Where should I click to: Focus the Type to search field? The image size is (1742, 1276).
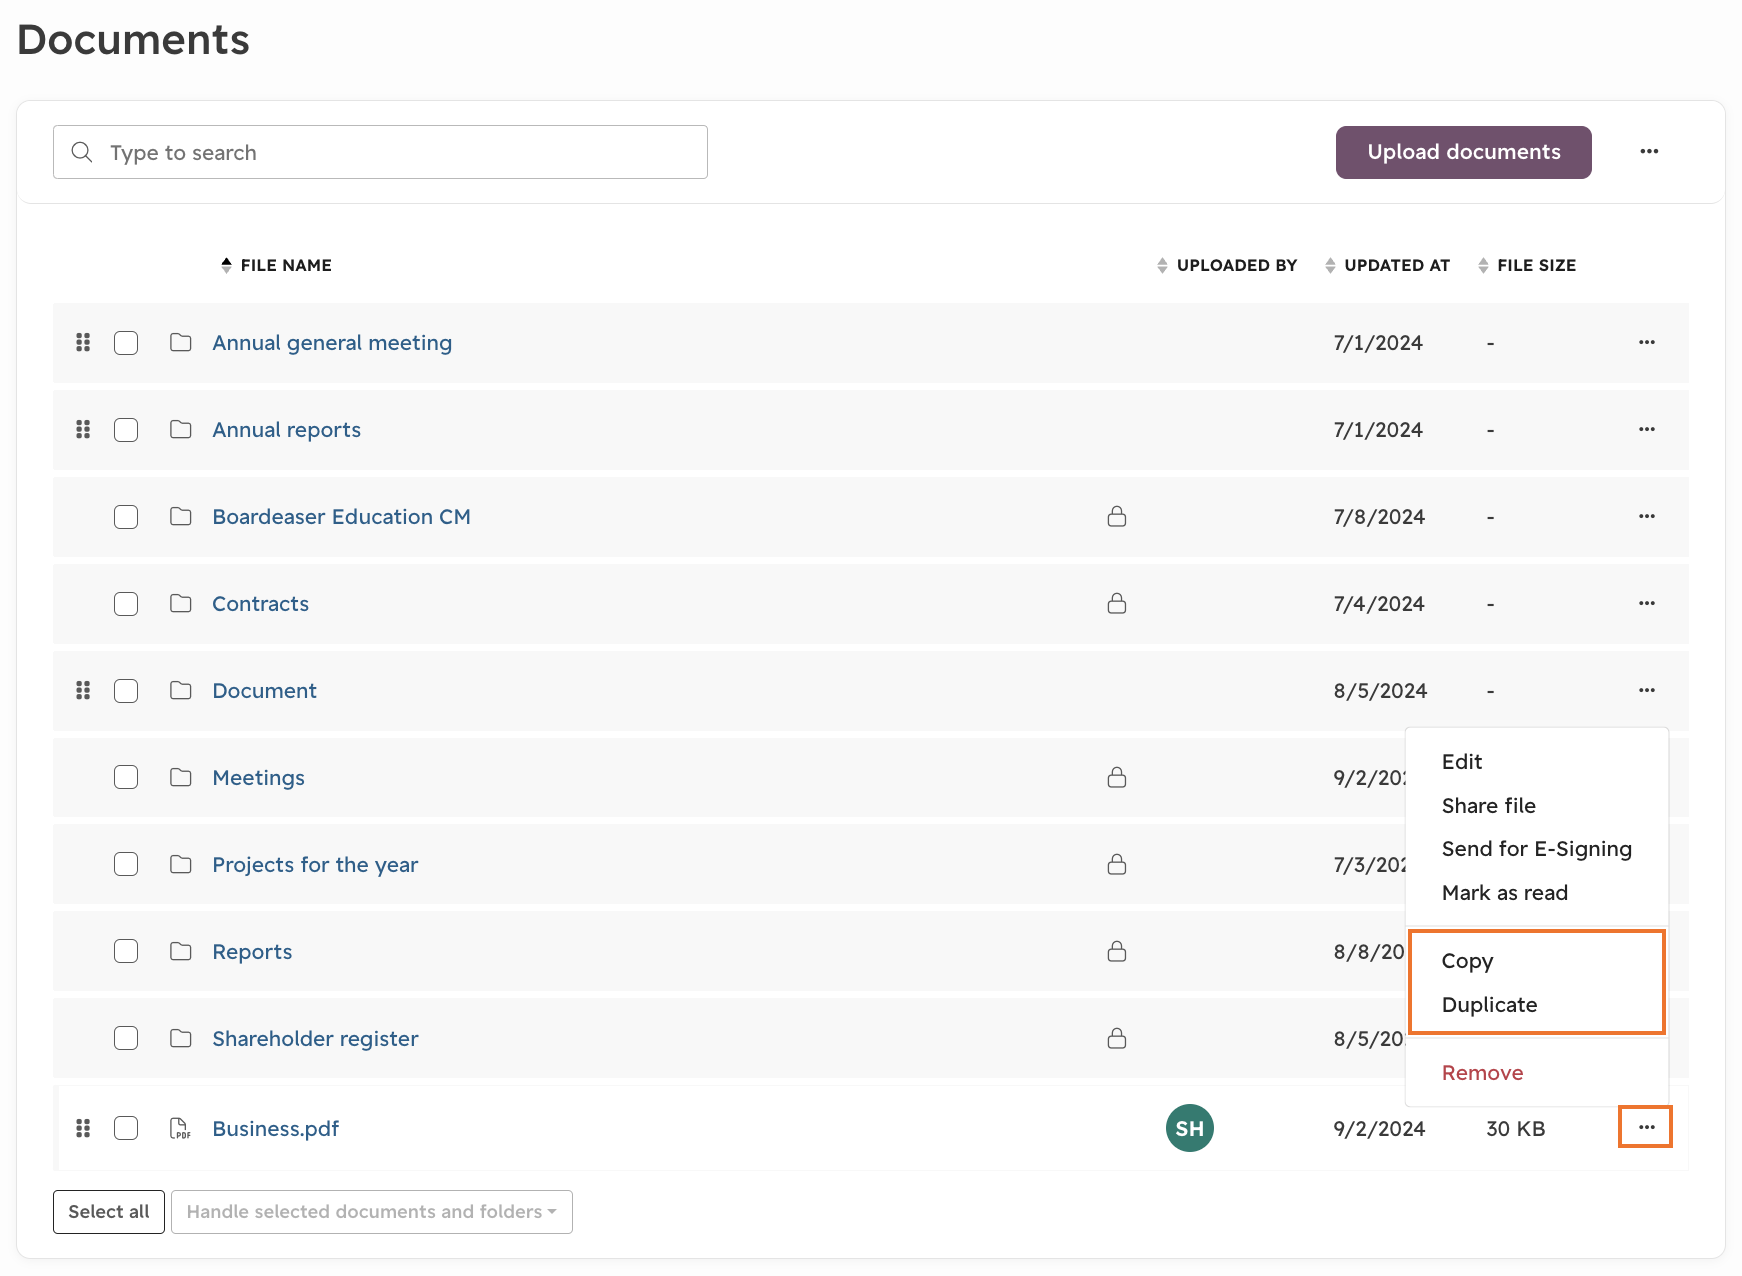click(x=380, y=152)
